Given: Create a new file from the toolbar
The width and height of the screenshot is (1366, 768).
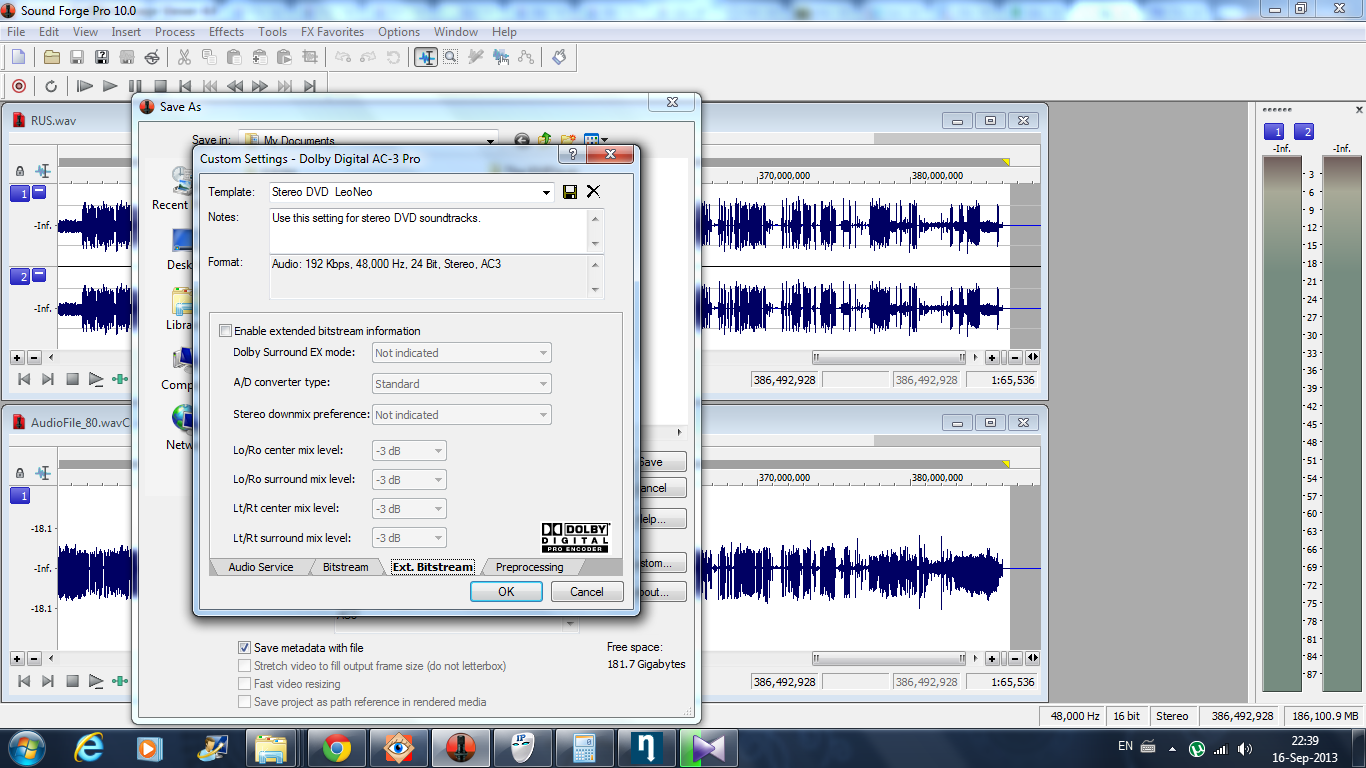Looking at the screenshot, I should pos(18,57).
